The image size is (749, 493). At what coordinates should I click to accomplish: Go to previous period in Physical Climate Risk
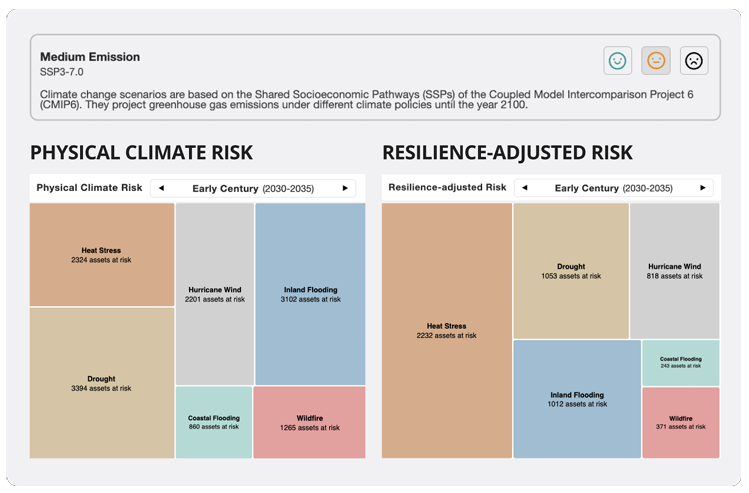(162, 188)
